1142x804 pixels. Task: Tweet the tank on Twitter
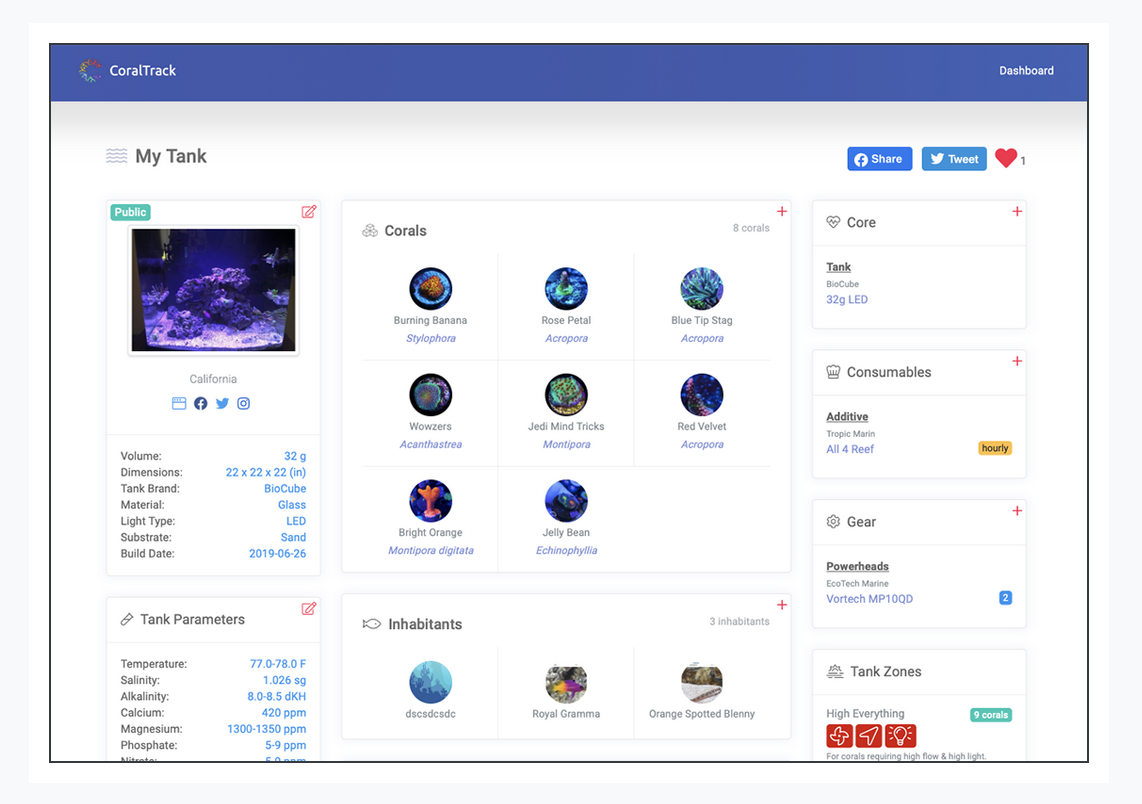tap(954, 159)
